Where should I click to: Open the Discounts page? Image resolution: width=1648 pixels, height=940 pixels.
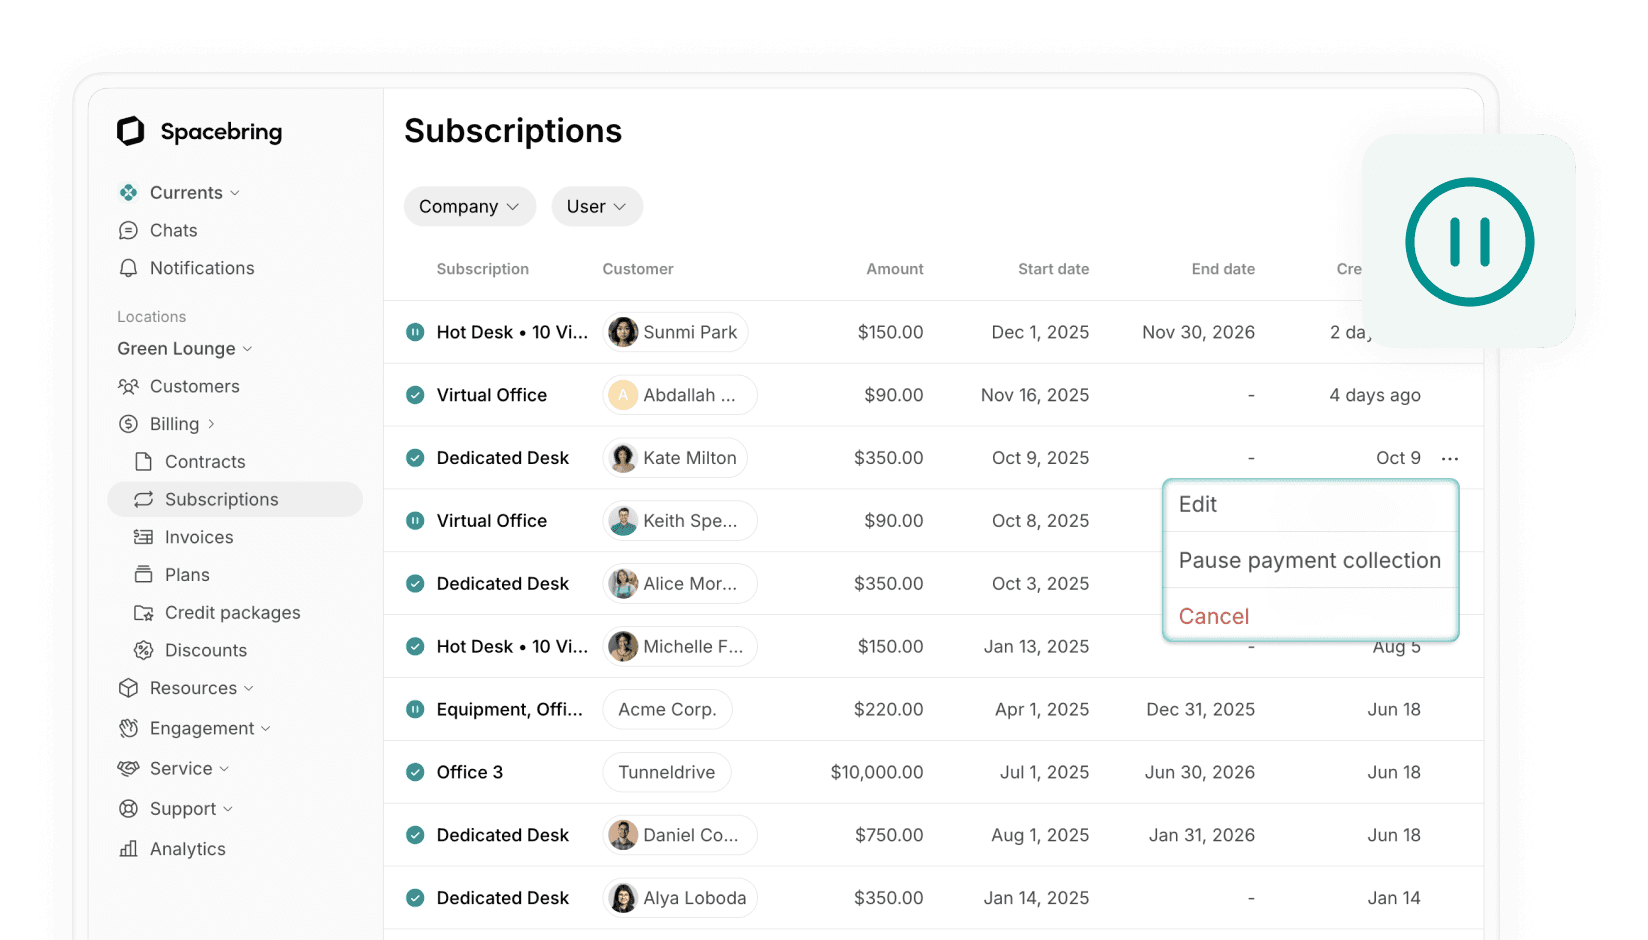pyautogui.click(x=206, y=650)
